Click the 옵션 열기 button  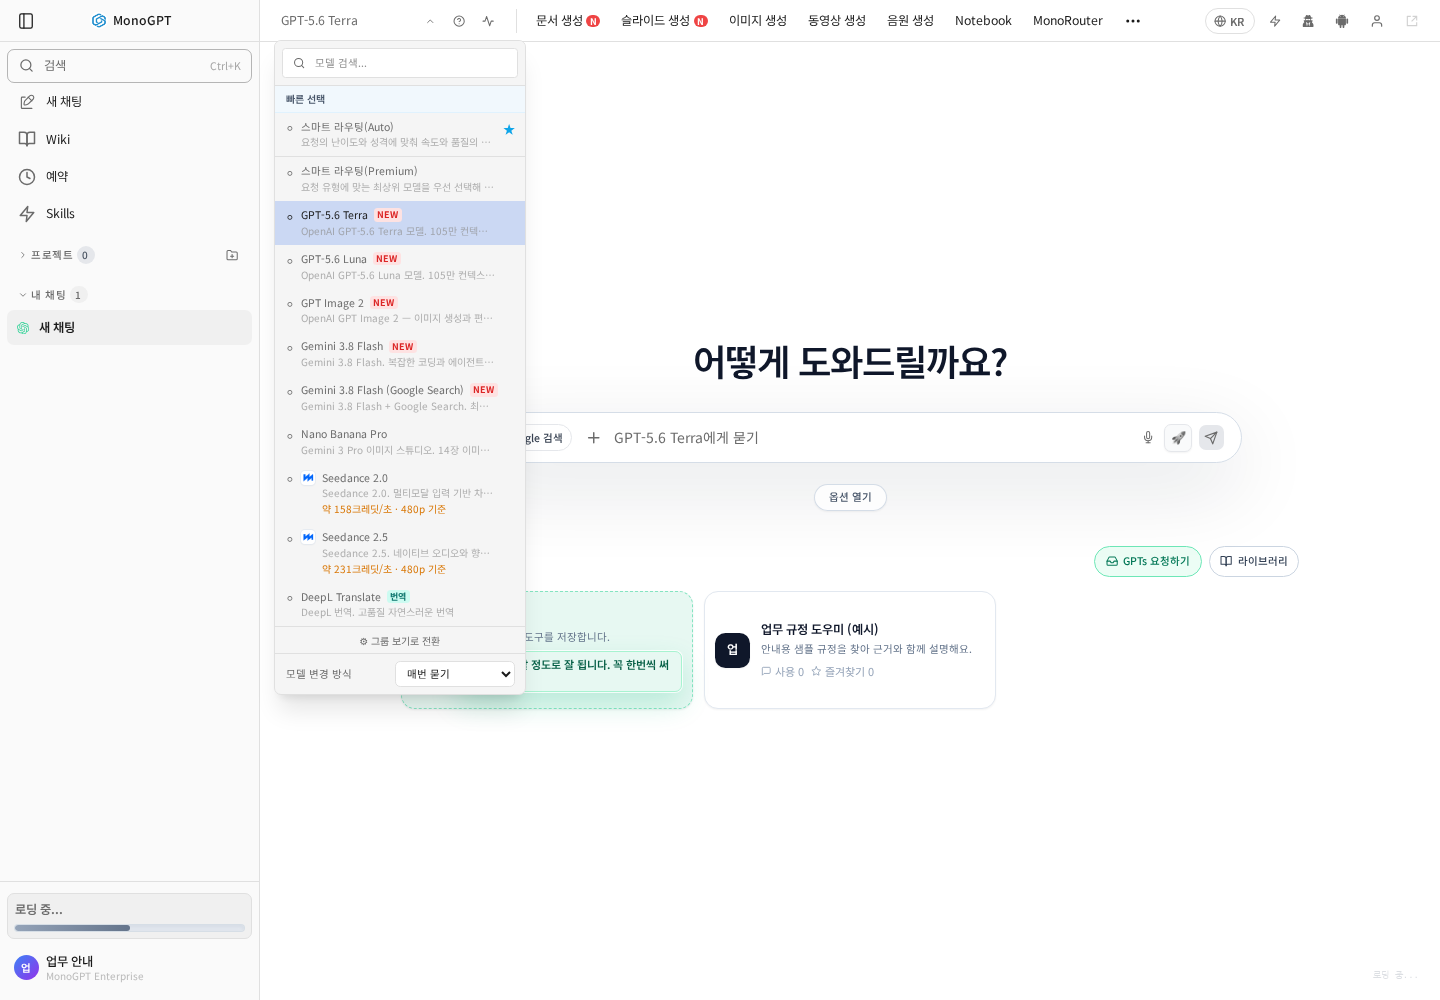click(x=850, y=497)
